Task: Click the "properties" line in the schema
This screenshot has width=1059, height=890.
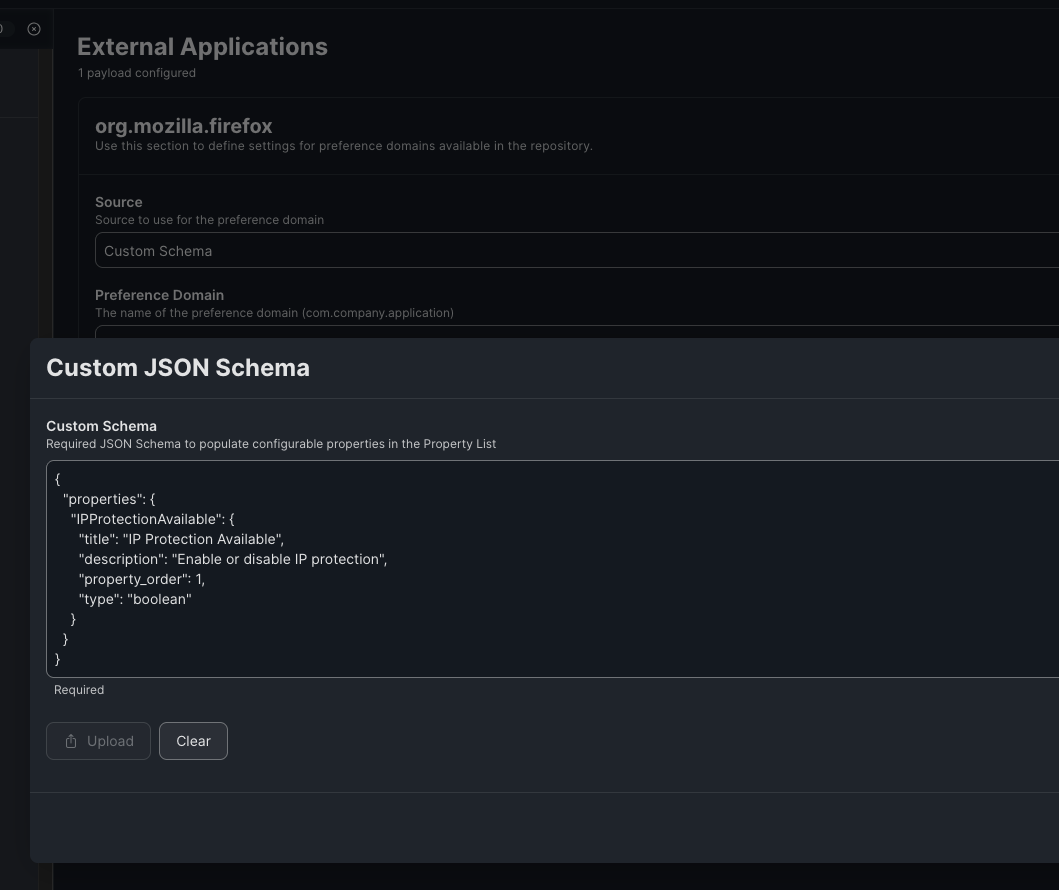Action: [108, 499]
